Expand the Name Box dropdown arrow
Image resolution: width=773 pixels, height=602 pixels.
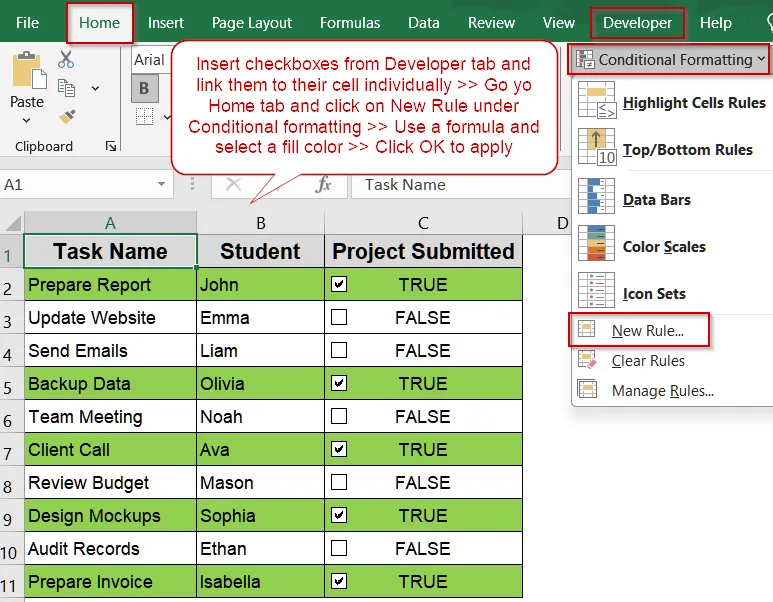161,184
